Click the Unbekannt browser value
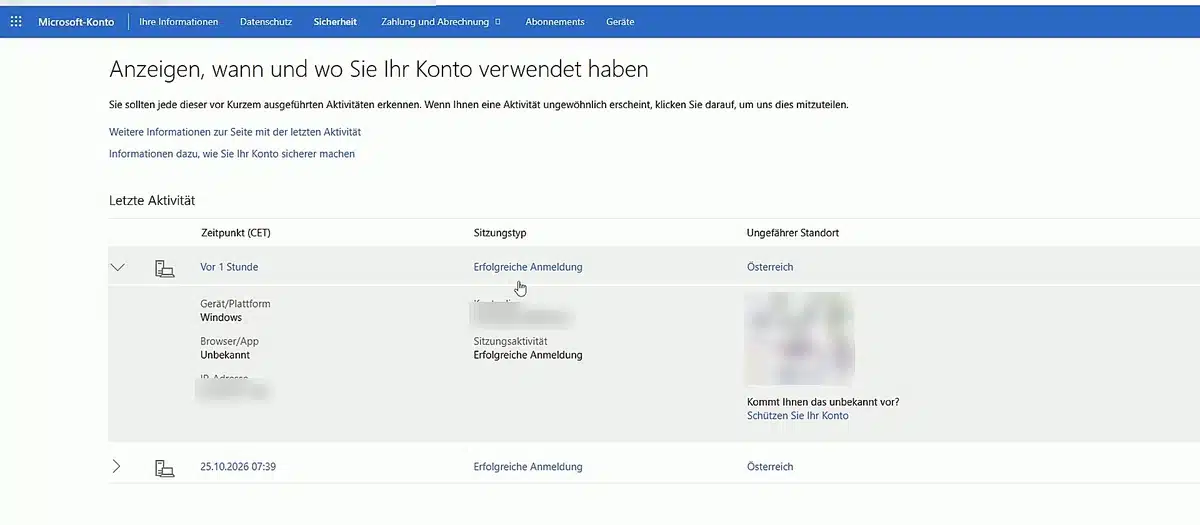 click(x=225, y=355)
